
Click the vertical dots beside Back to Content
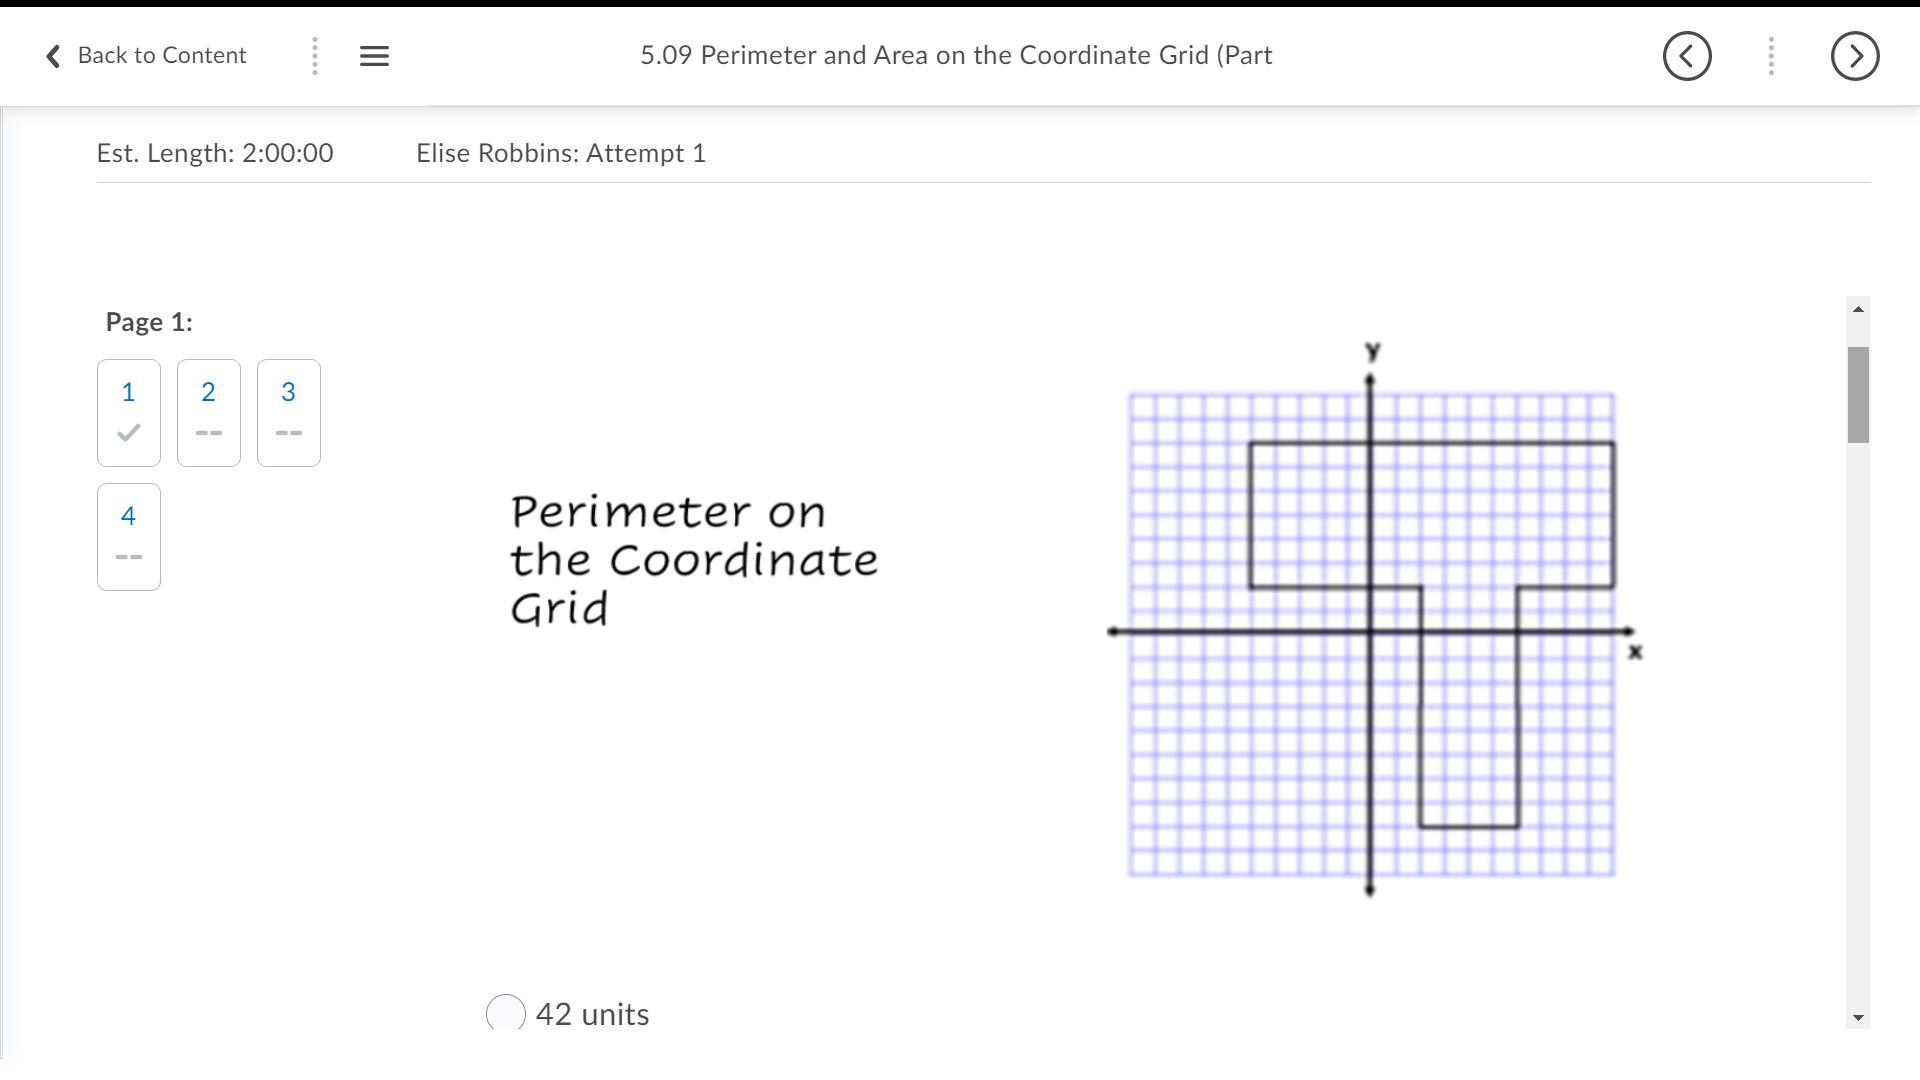(x=315, y=56)
